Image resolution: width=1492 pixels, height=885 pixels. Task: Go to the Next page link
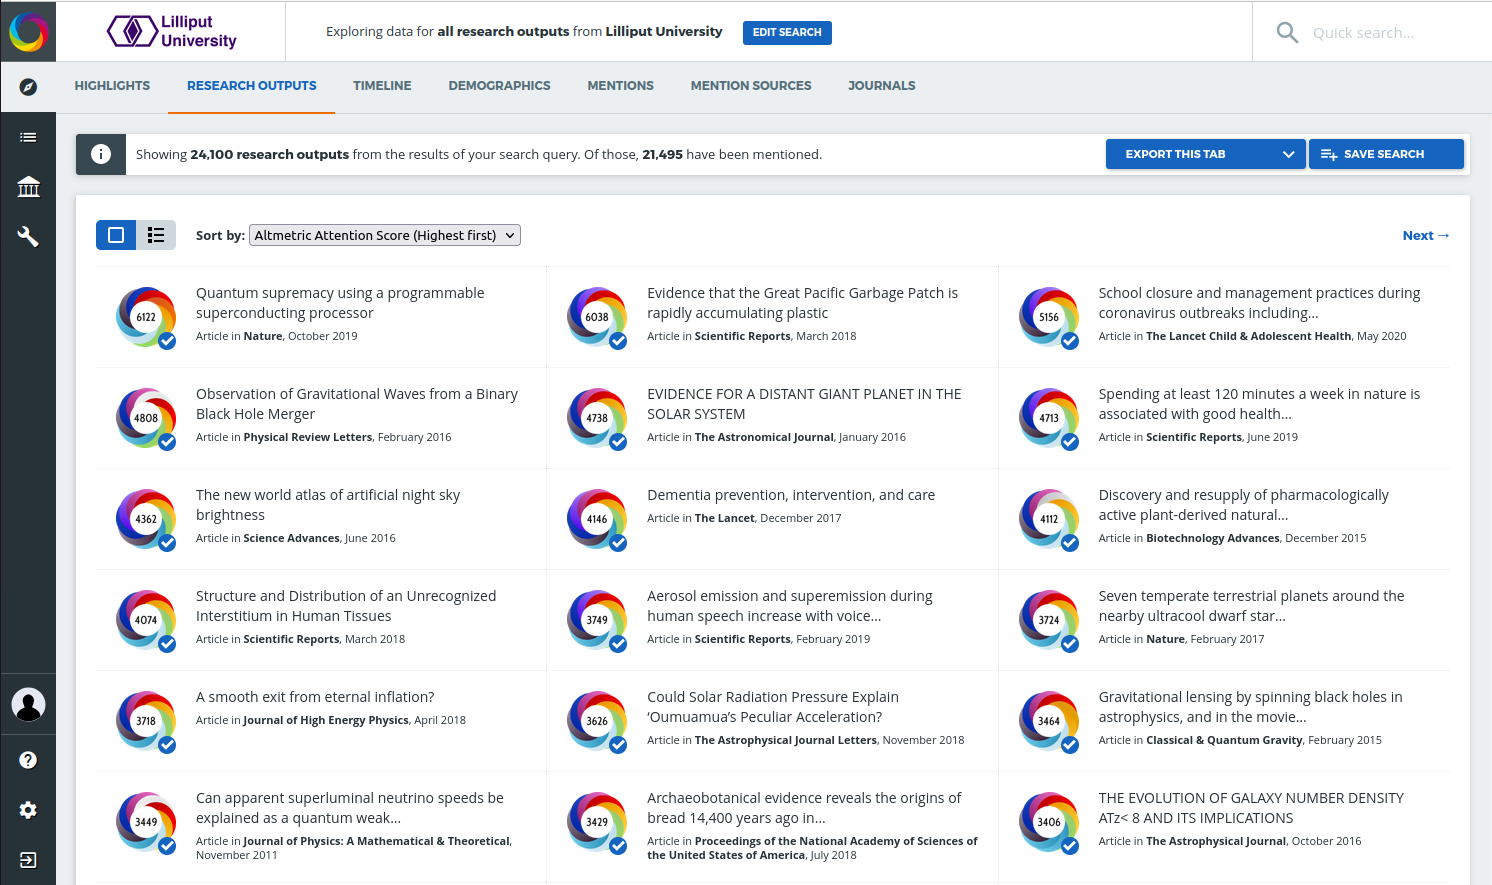pyautogui.click(x=1426, y=236)
